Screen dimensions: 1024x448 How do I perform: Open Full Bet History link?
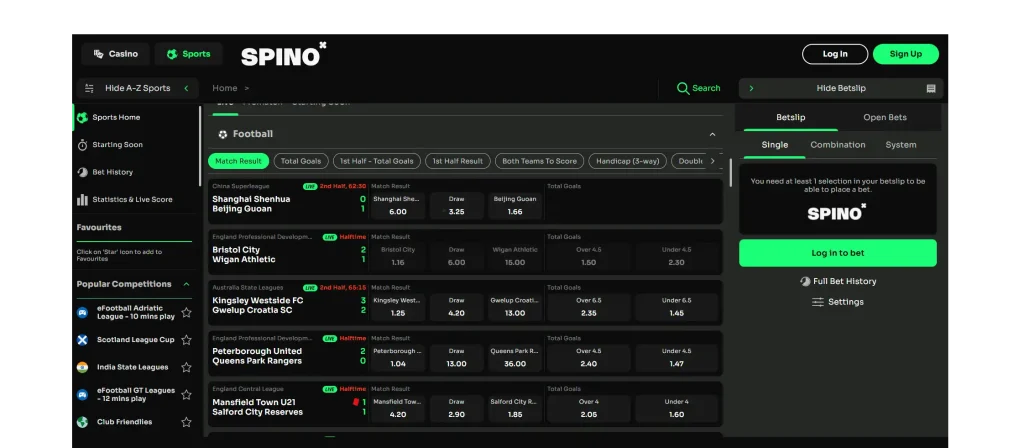838,281
